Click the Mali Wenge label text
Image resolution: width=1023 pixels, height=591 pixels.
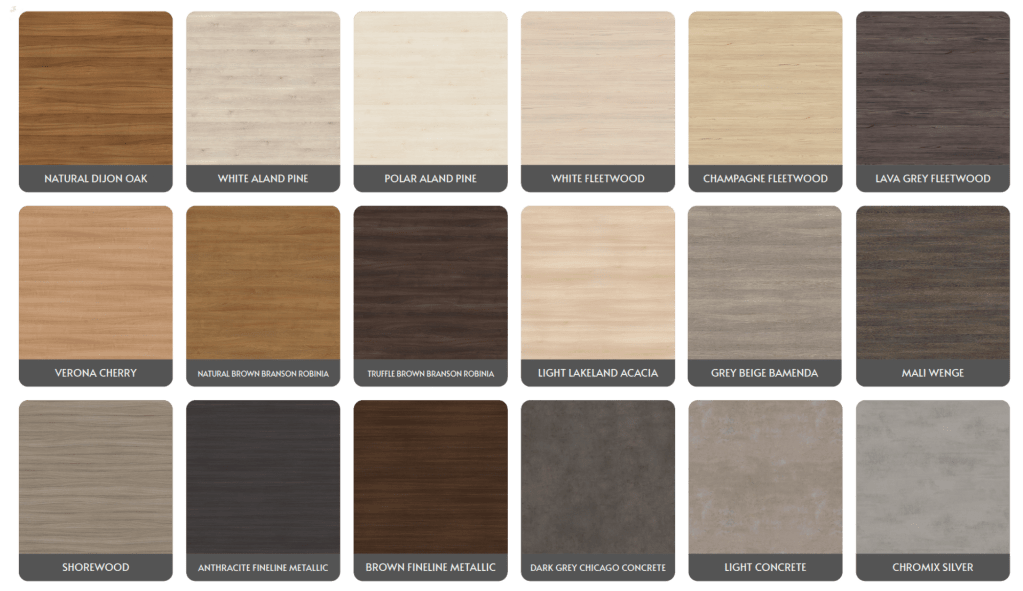tap(932, 373)
